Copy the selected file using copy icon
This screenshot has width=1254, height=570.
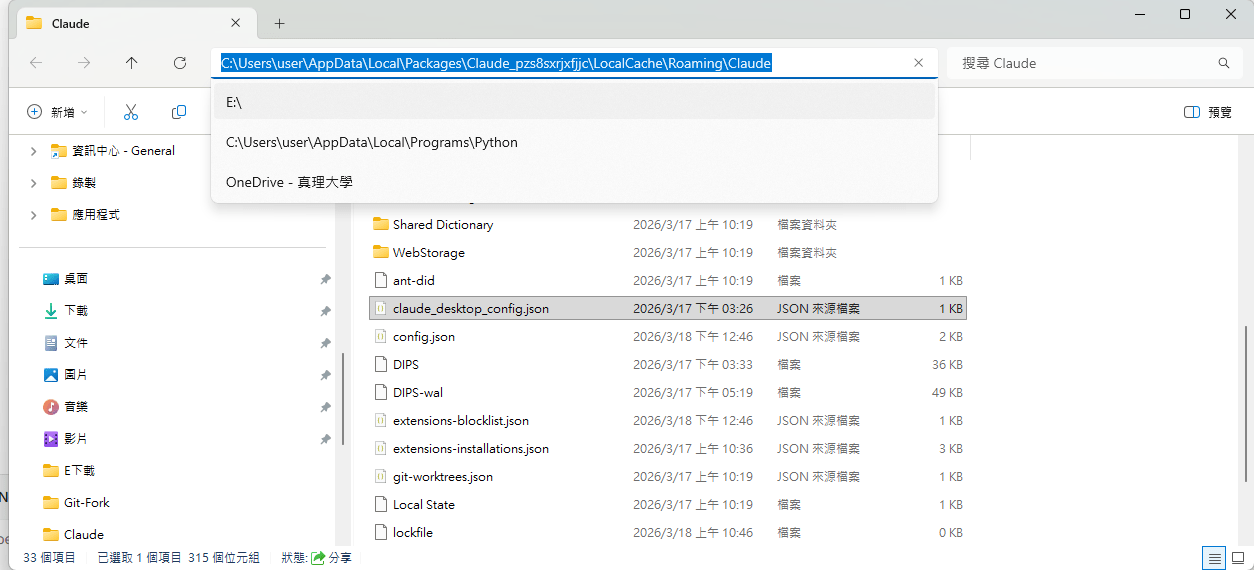tap(179, 112)
